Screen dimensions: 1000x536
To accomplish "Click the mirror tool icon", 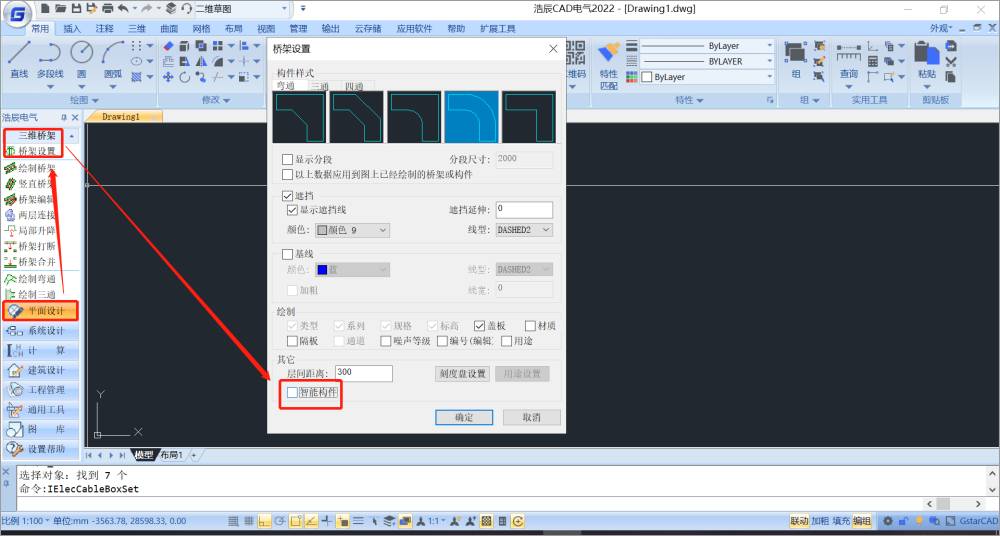I will (201, 62).
